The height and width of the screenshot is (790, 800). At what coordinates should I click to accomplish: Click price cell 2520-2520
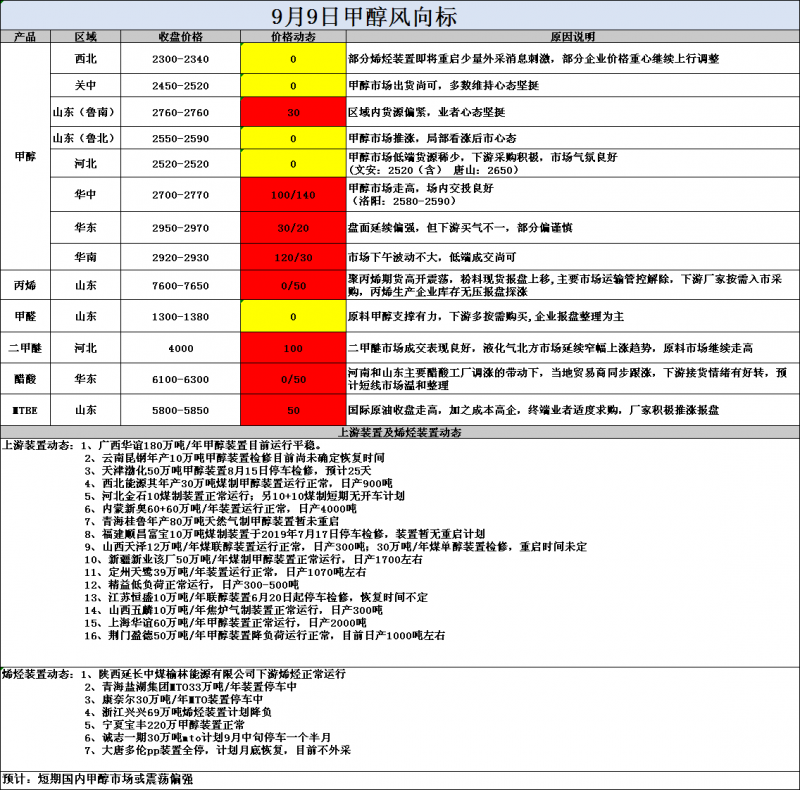point(180,163)
